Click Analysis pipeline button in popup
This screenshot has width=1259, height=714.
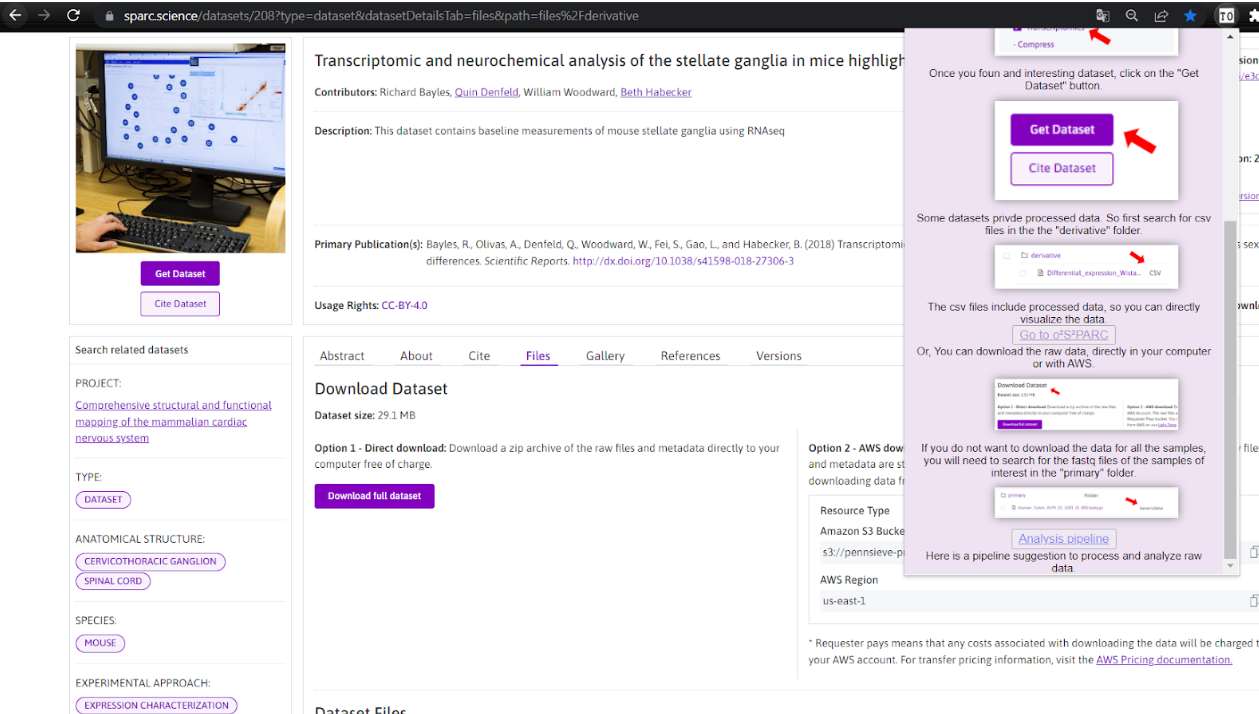click(x=1063, y=538)
